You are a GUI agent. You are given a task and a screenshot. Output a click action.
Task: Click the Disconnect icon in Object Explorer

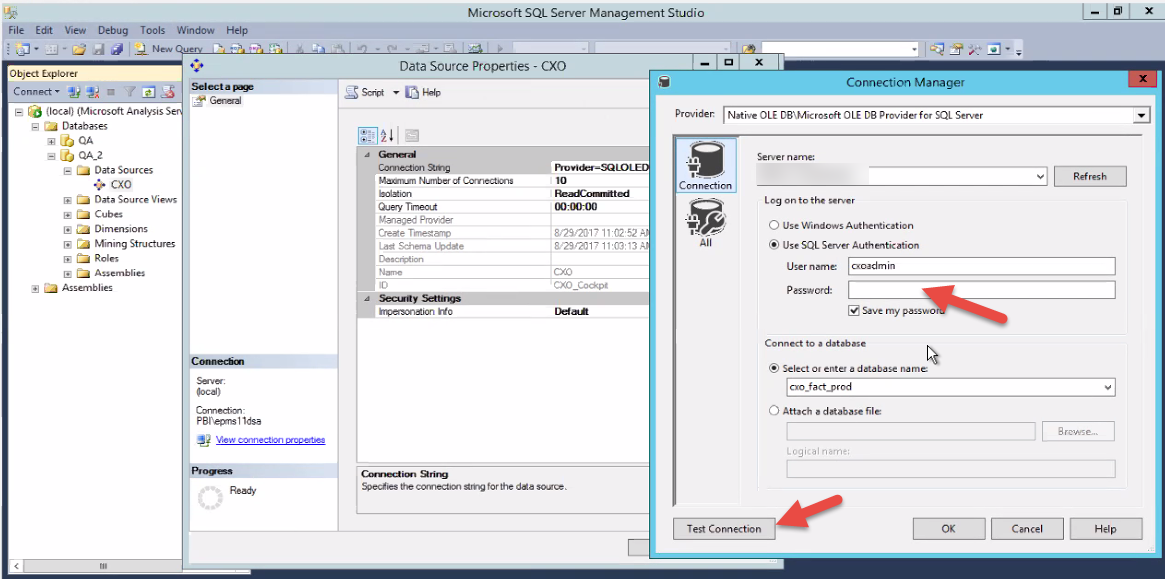[x=92, y=91]
